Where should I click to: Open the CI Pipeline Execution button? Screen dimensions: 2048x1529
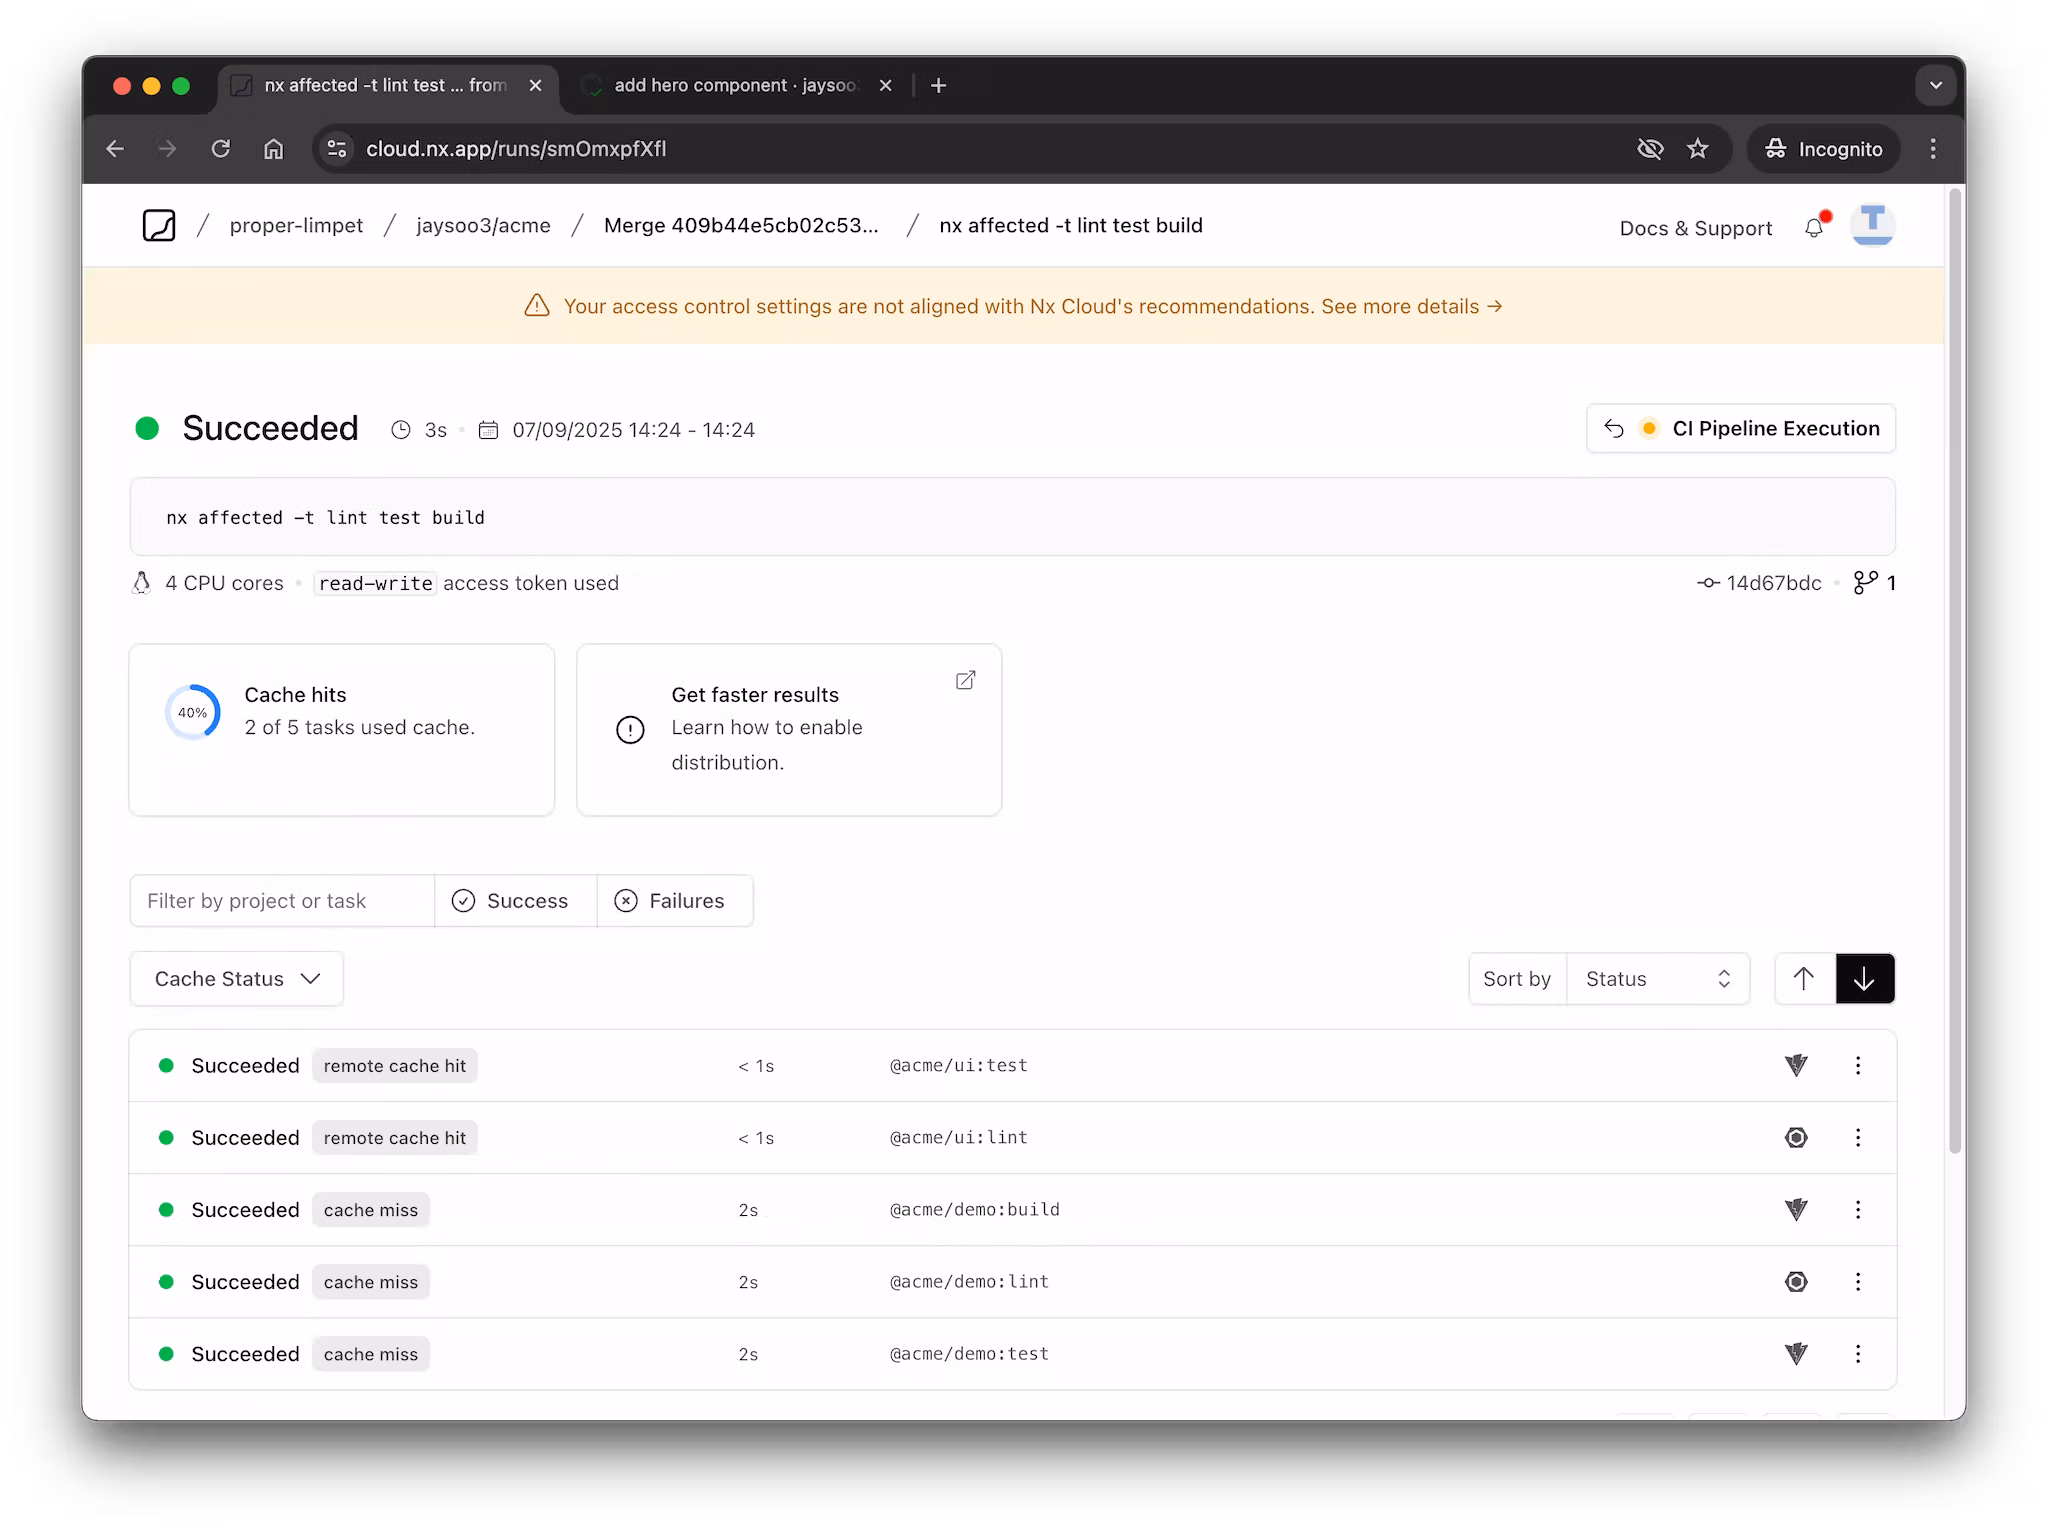(x=1741, y=429)
